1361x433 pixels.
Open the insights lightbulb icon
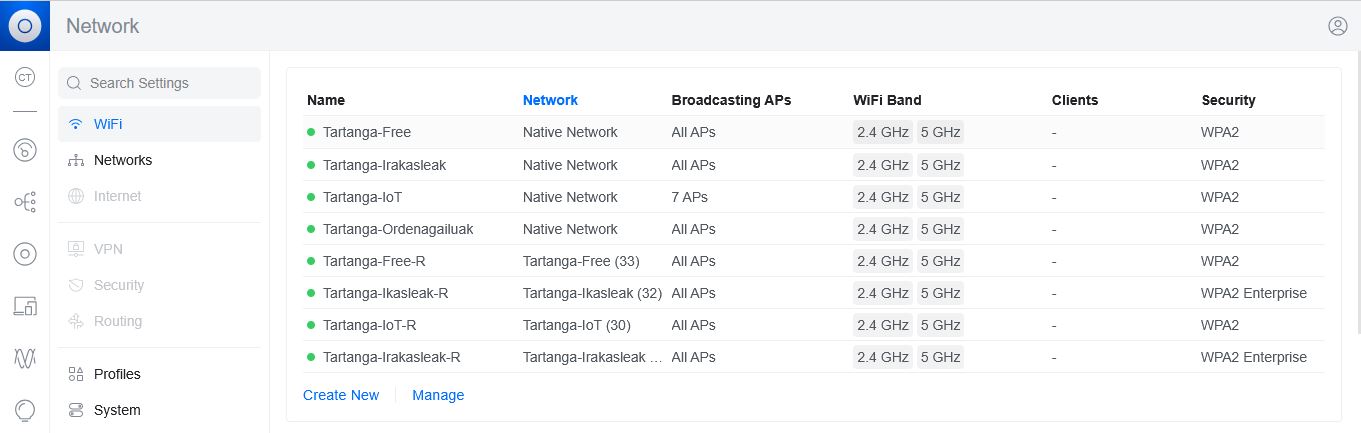[25, 410]
